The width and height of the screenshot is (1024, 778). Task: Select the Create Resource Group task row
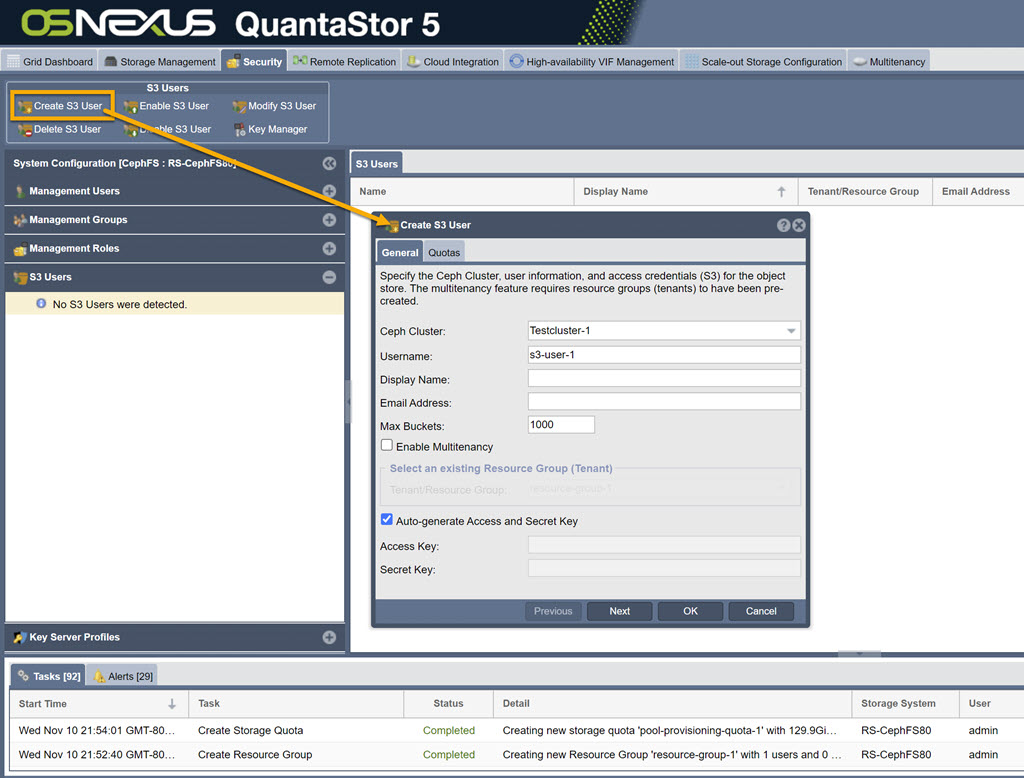[x=517, y=754]
